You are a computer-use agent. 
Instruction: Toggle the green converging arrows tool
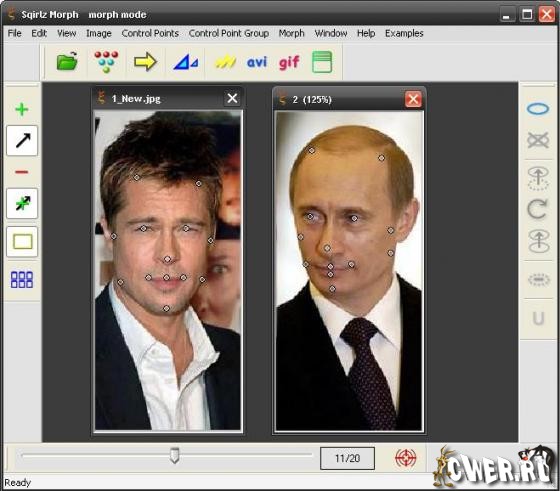coord(22,203)
